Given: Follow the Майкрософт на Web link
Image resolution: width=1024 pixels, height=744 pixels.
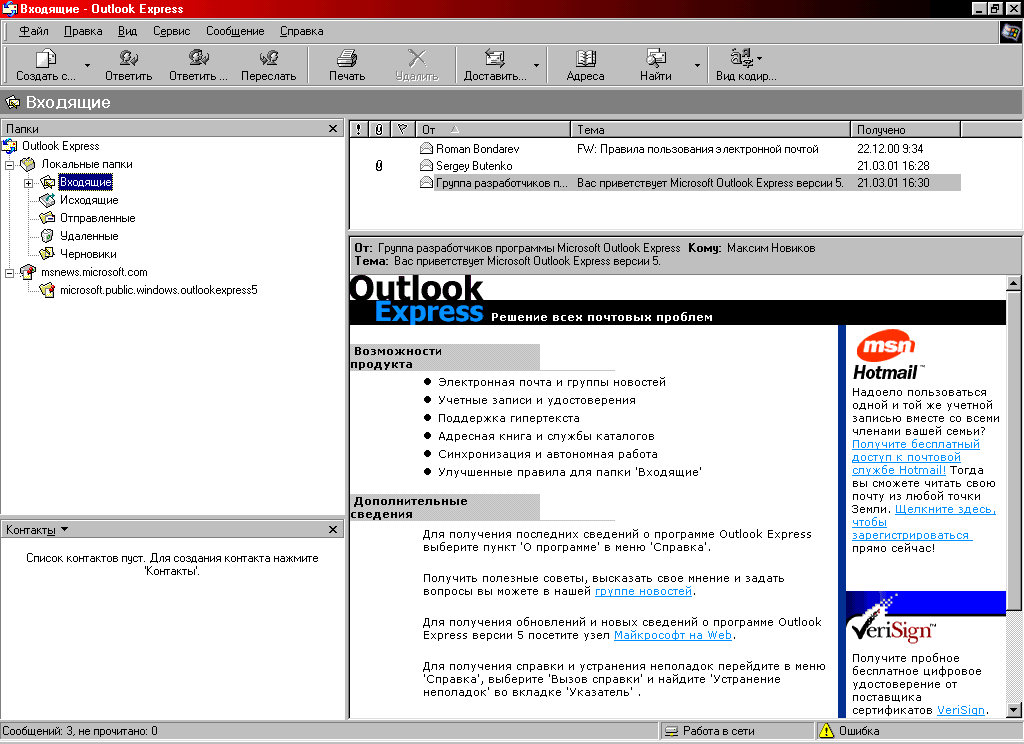Looking at the screenshot, I should pyautogui.click(x=673, y=635).
